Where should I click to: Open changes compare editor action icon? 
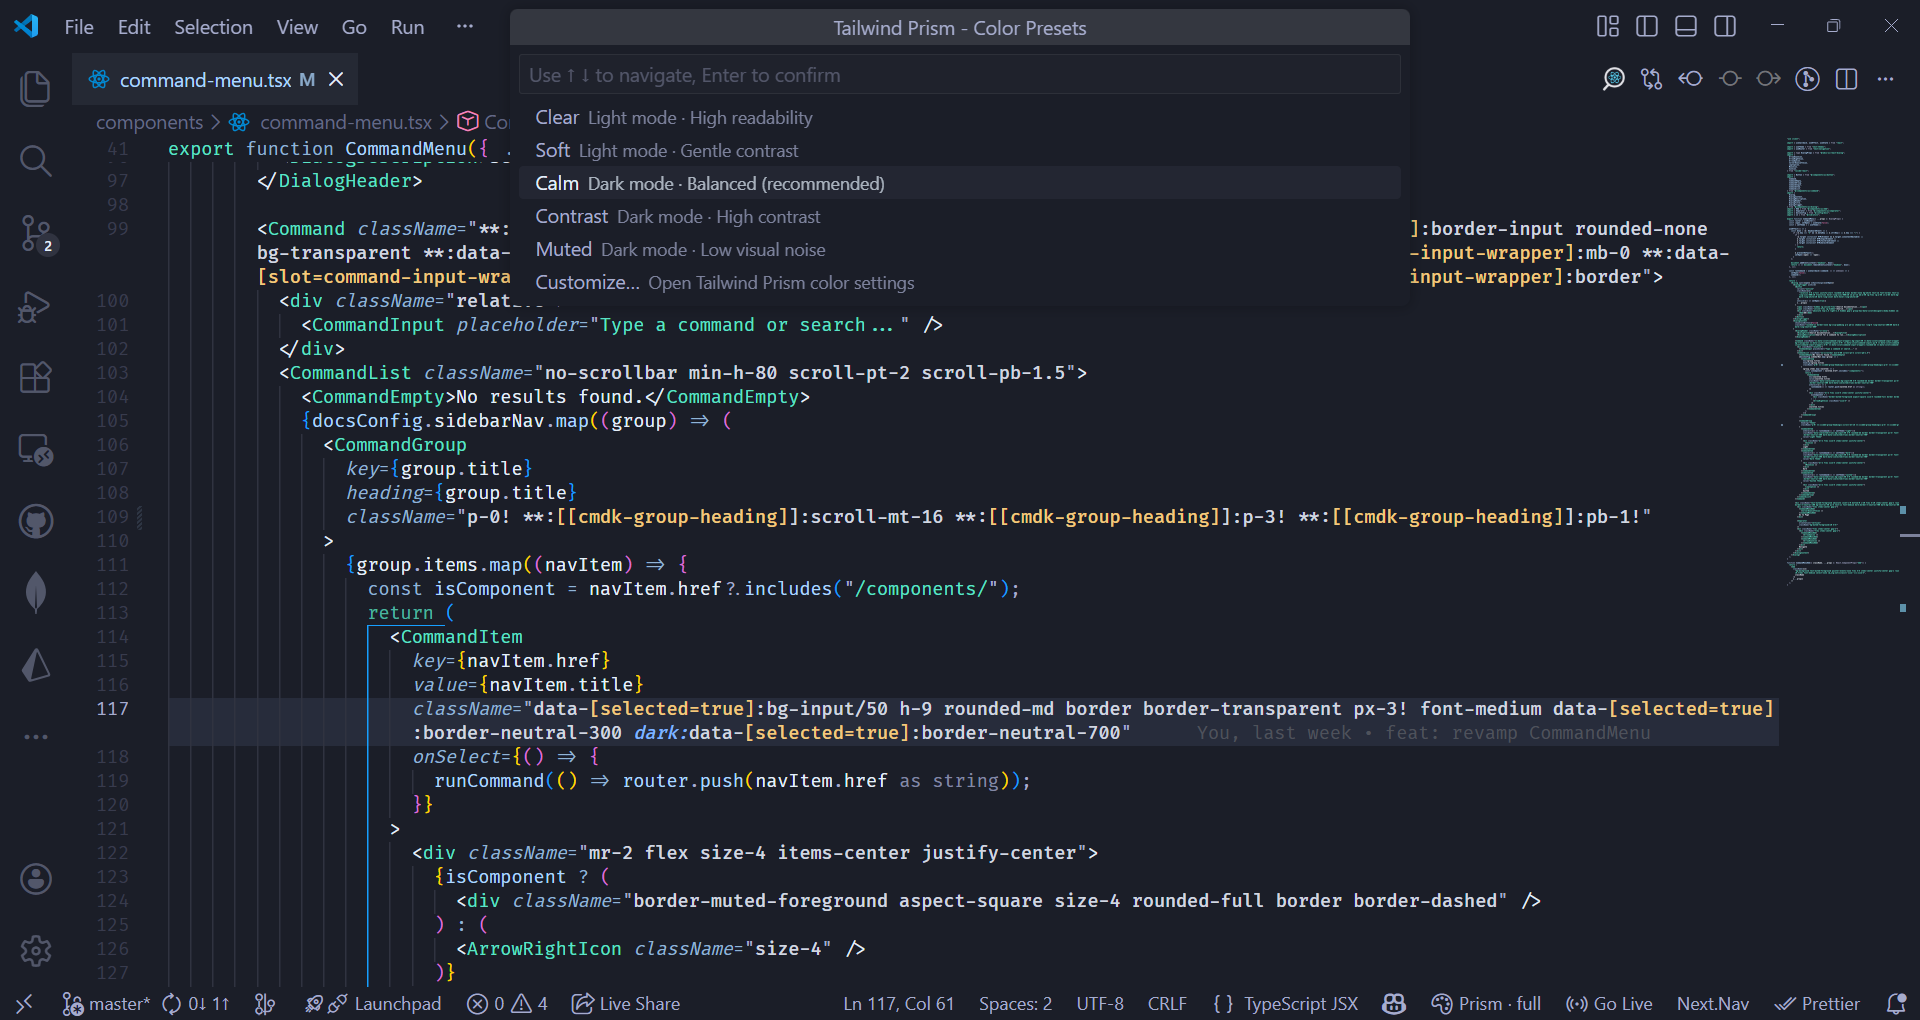[x=1652, y=79]
